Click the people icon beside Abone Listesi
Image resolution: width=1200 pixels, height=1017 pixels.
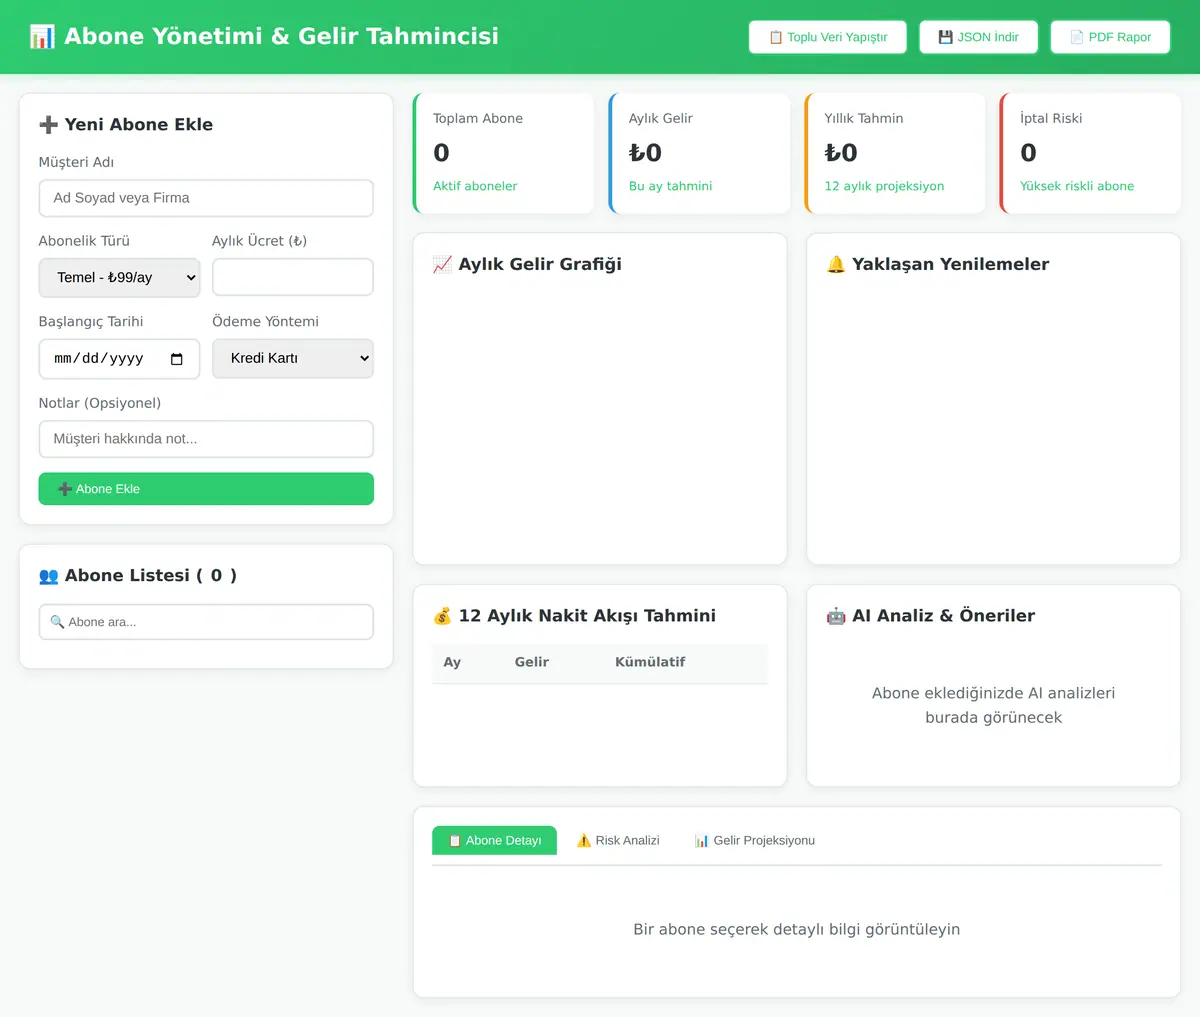point(48,576)
